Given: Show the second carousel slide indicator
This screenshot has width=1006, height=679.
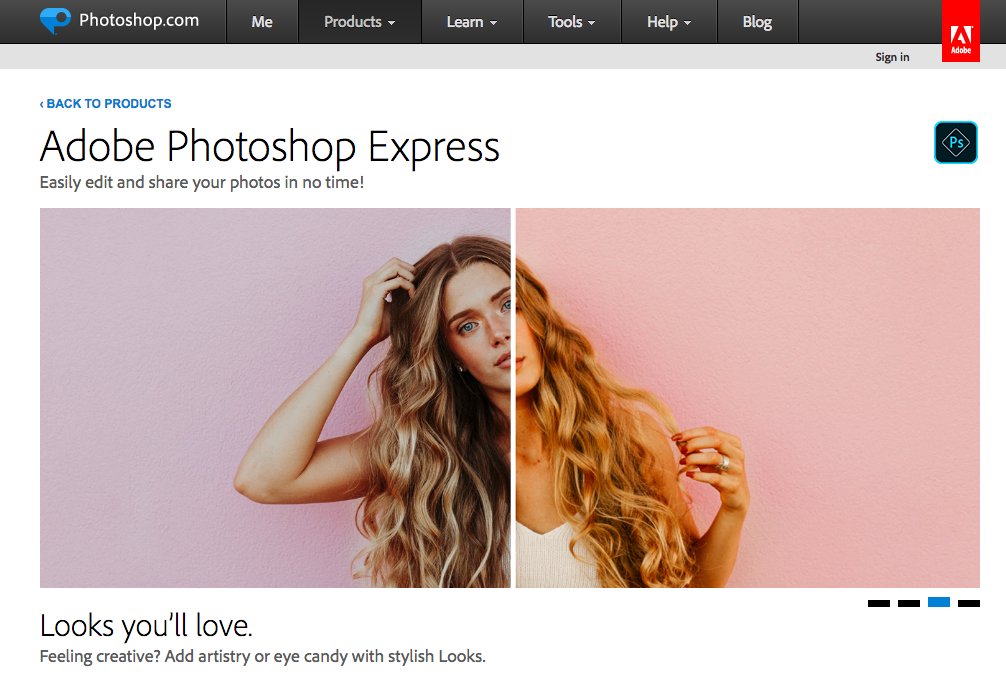Looking at the screenshot, I should 908,603.
